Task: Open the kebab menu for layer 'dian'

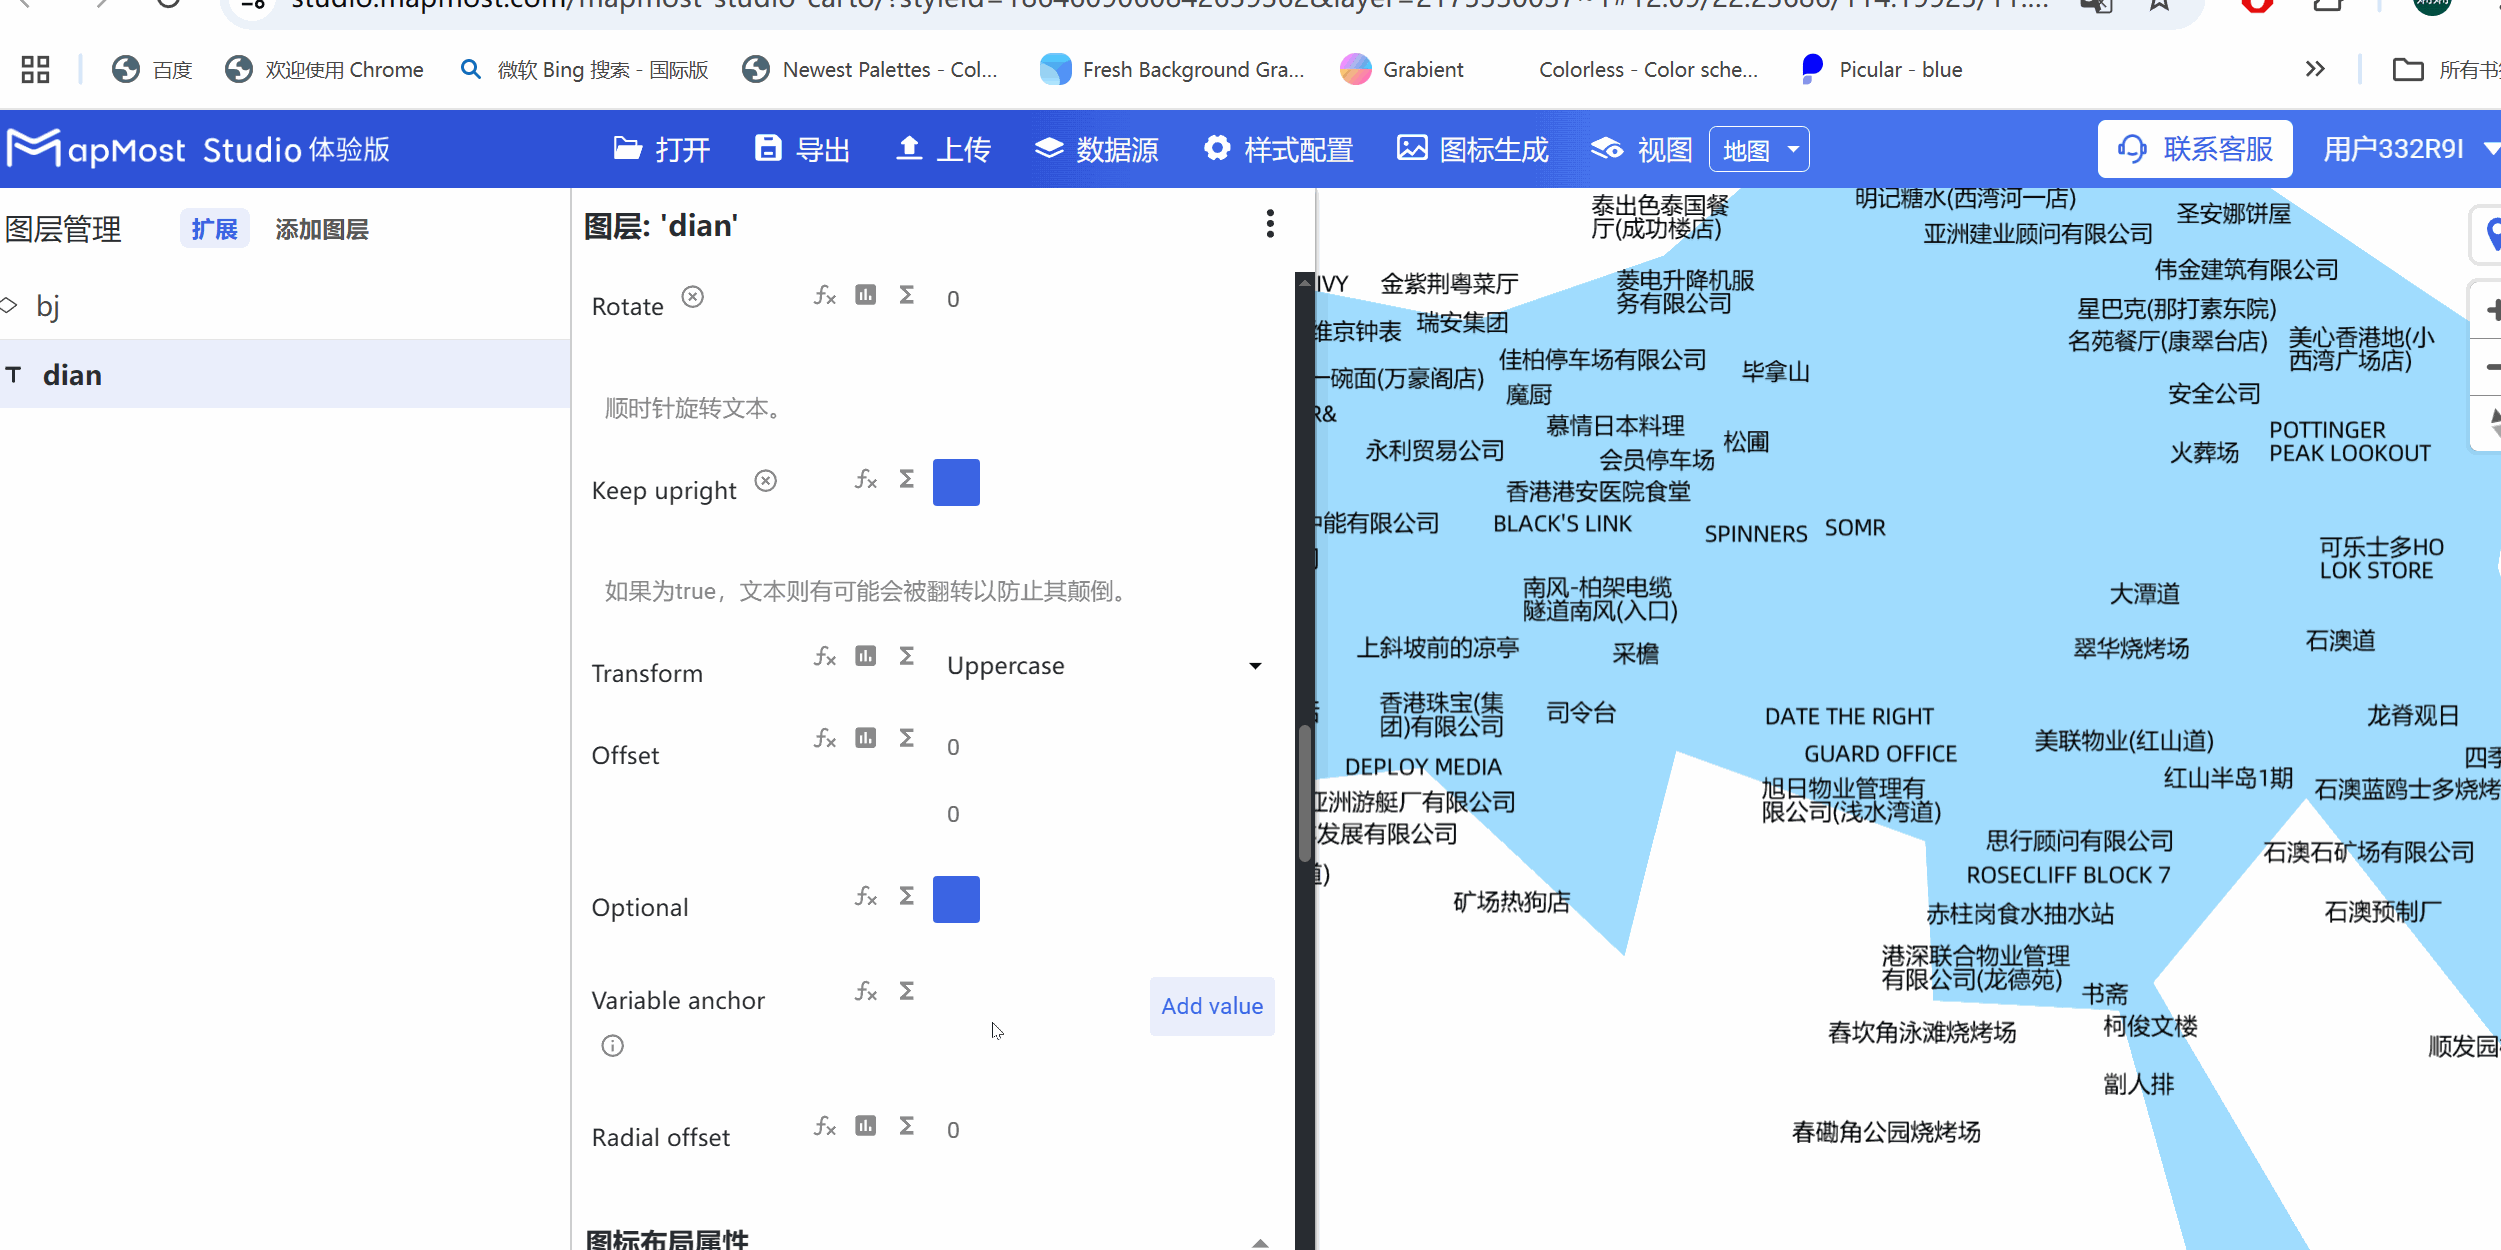Action: [x=1269, y=224]
